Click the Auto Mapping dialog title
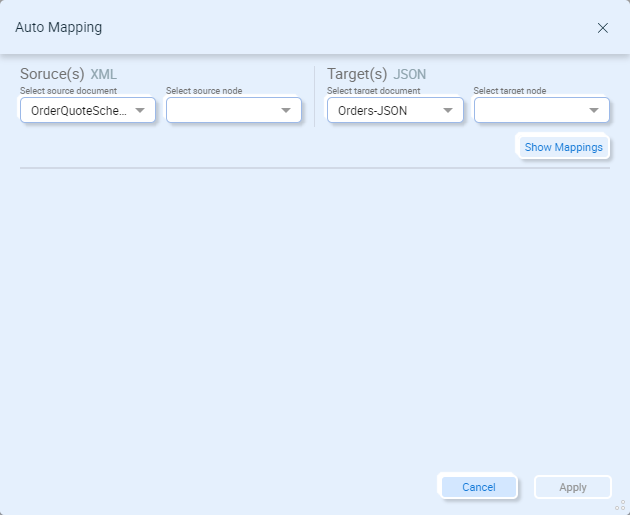The height and width of the screenshot is (515, 630). pos(59,27)
